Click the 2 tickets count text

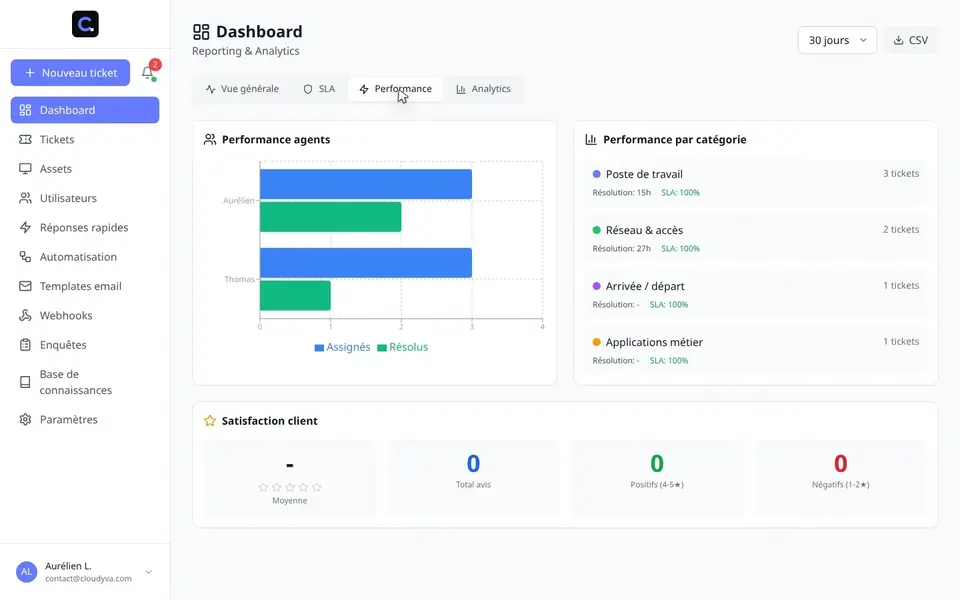(901, 230)
